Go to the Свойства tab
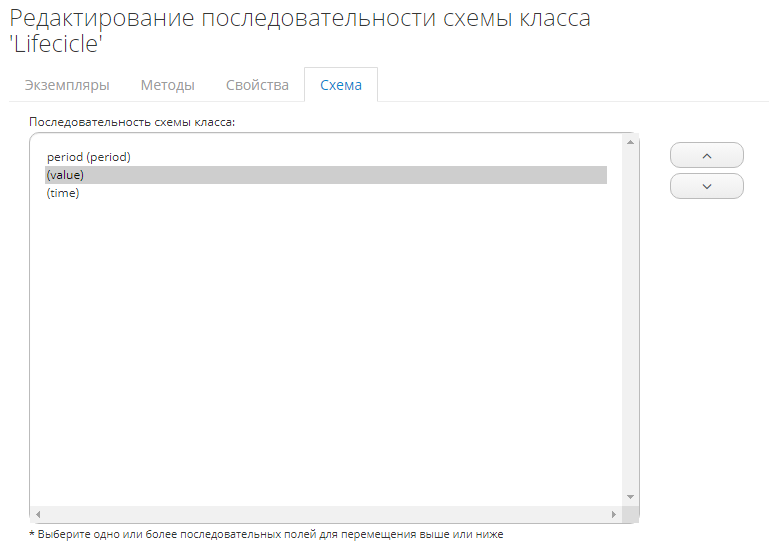 click(x=257, y=85)
